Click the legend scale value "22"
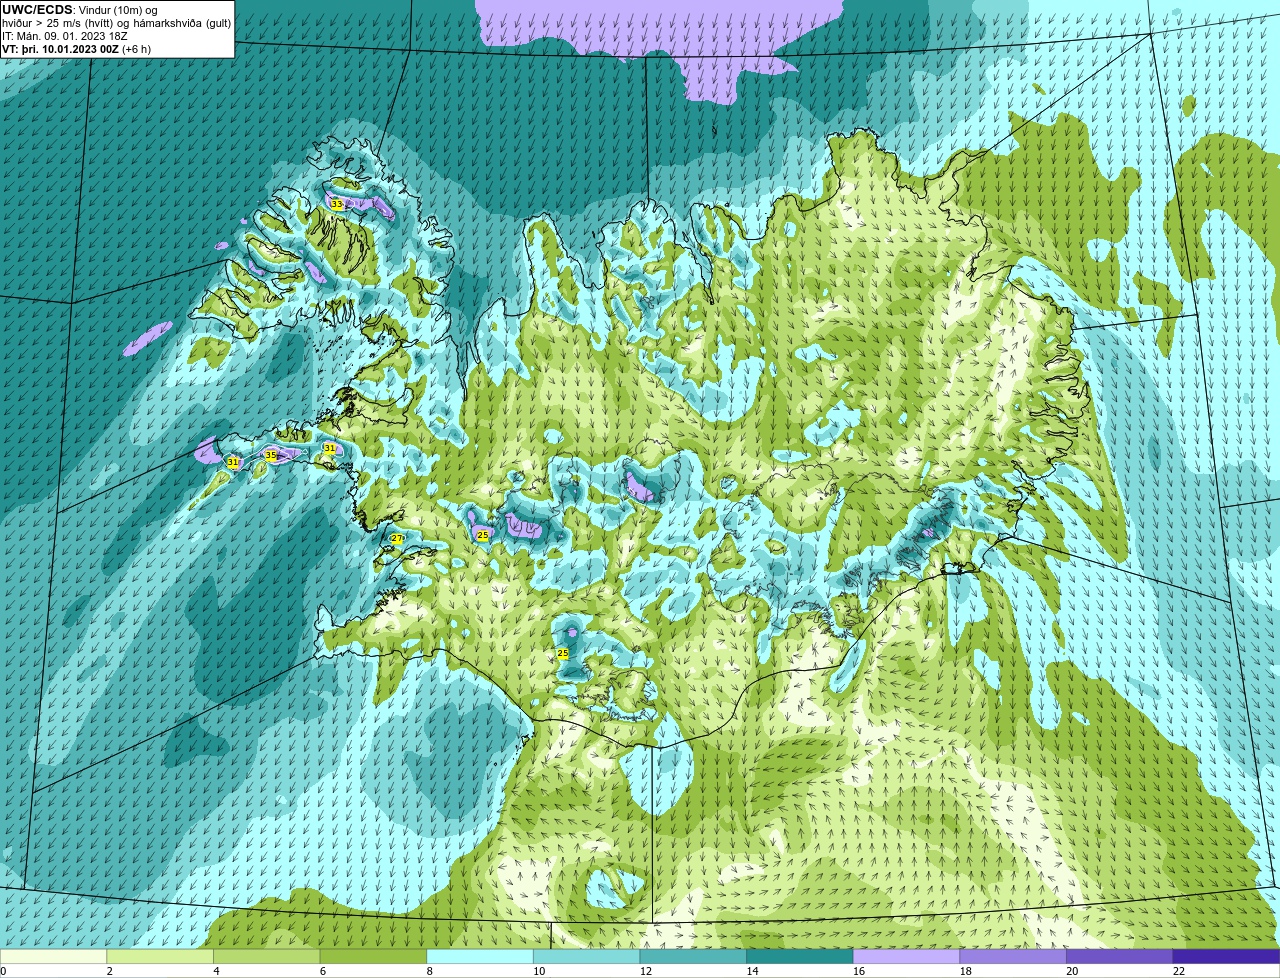Viewport: 1280px width, 978px height. point(1179,971)
